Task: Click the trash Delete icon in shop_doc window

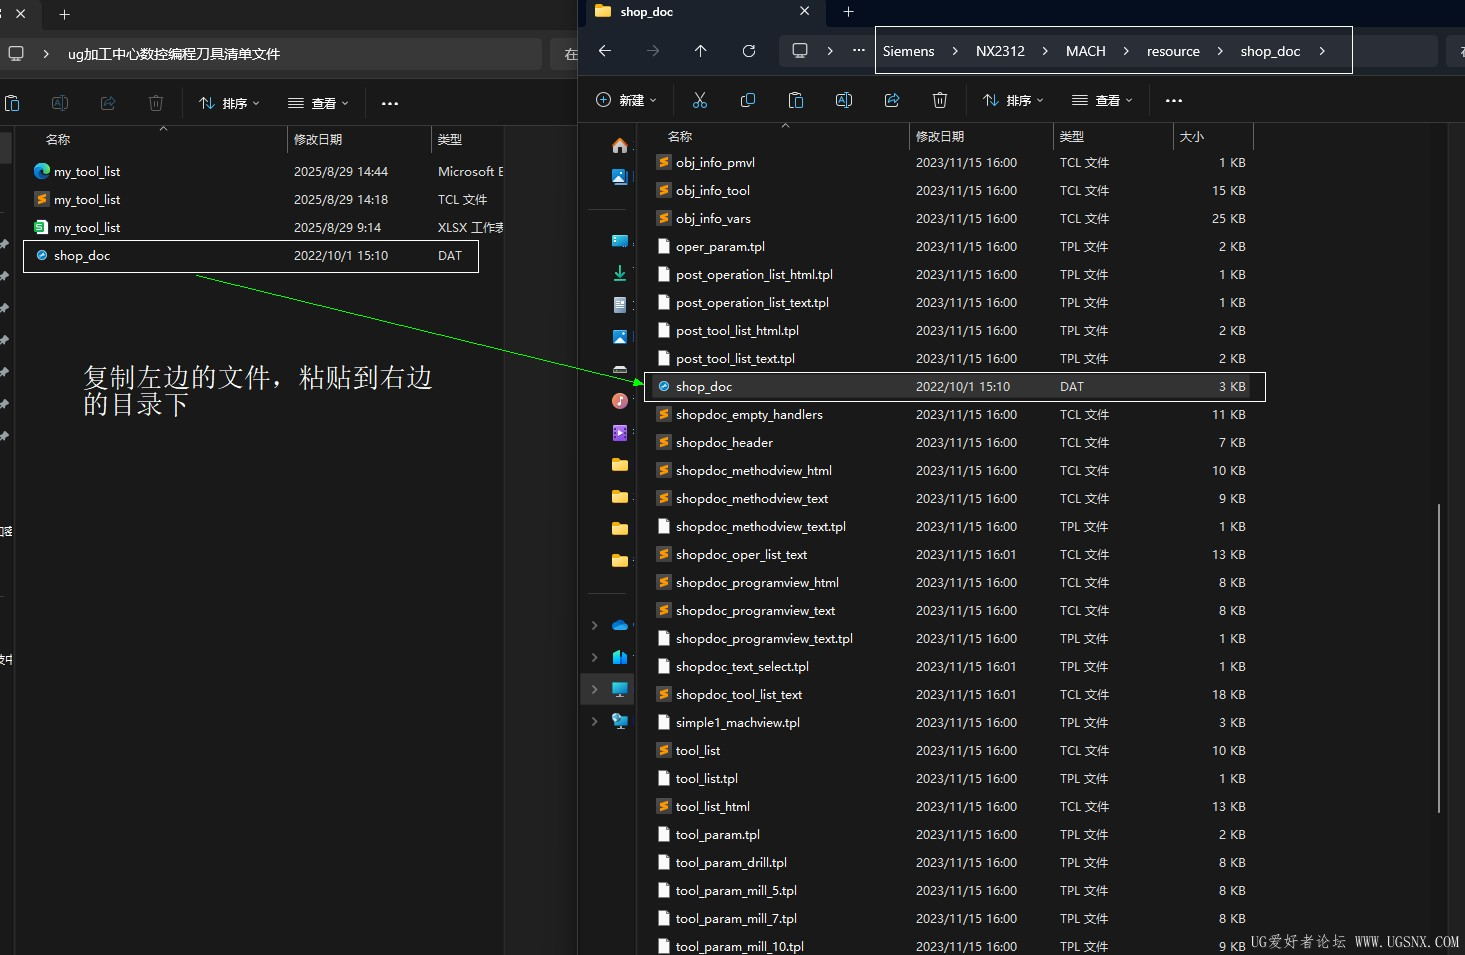Action: tap(939, 100)
